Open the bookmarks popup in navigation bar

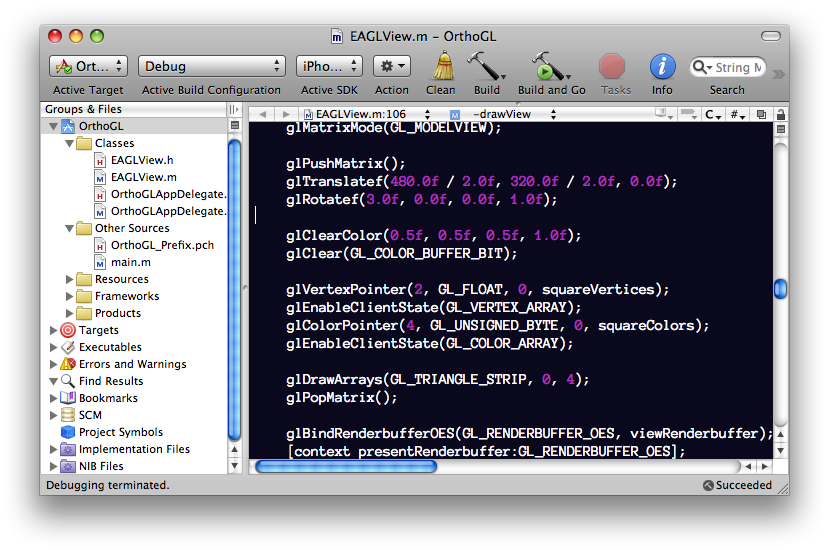click(663, 114)
